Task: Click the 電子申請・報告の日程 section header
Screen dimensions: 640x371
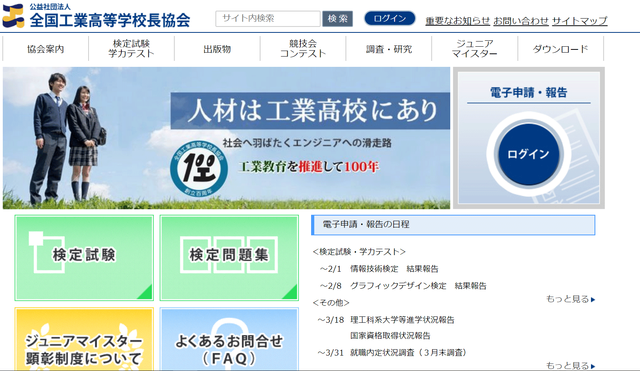Action: point(453,225)
